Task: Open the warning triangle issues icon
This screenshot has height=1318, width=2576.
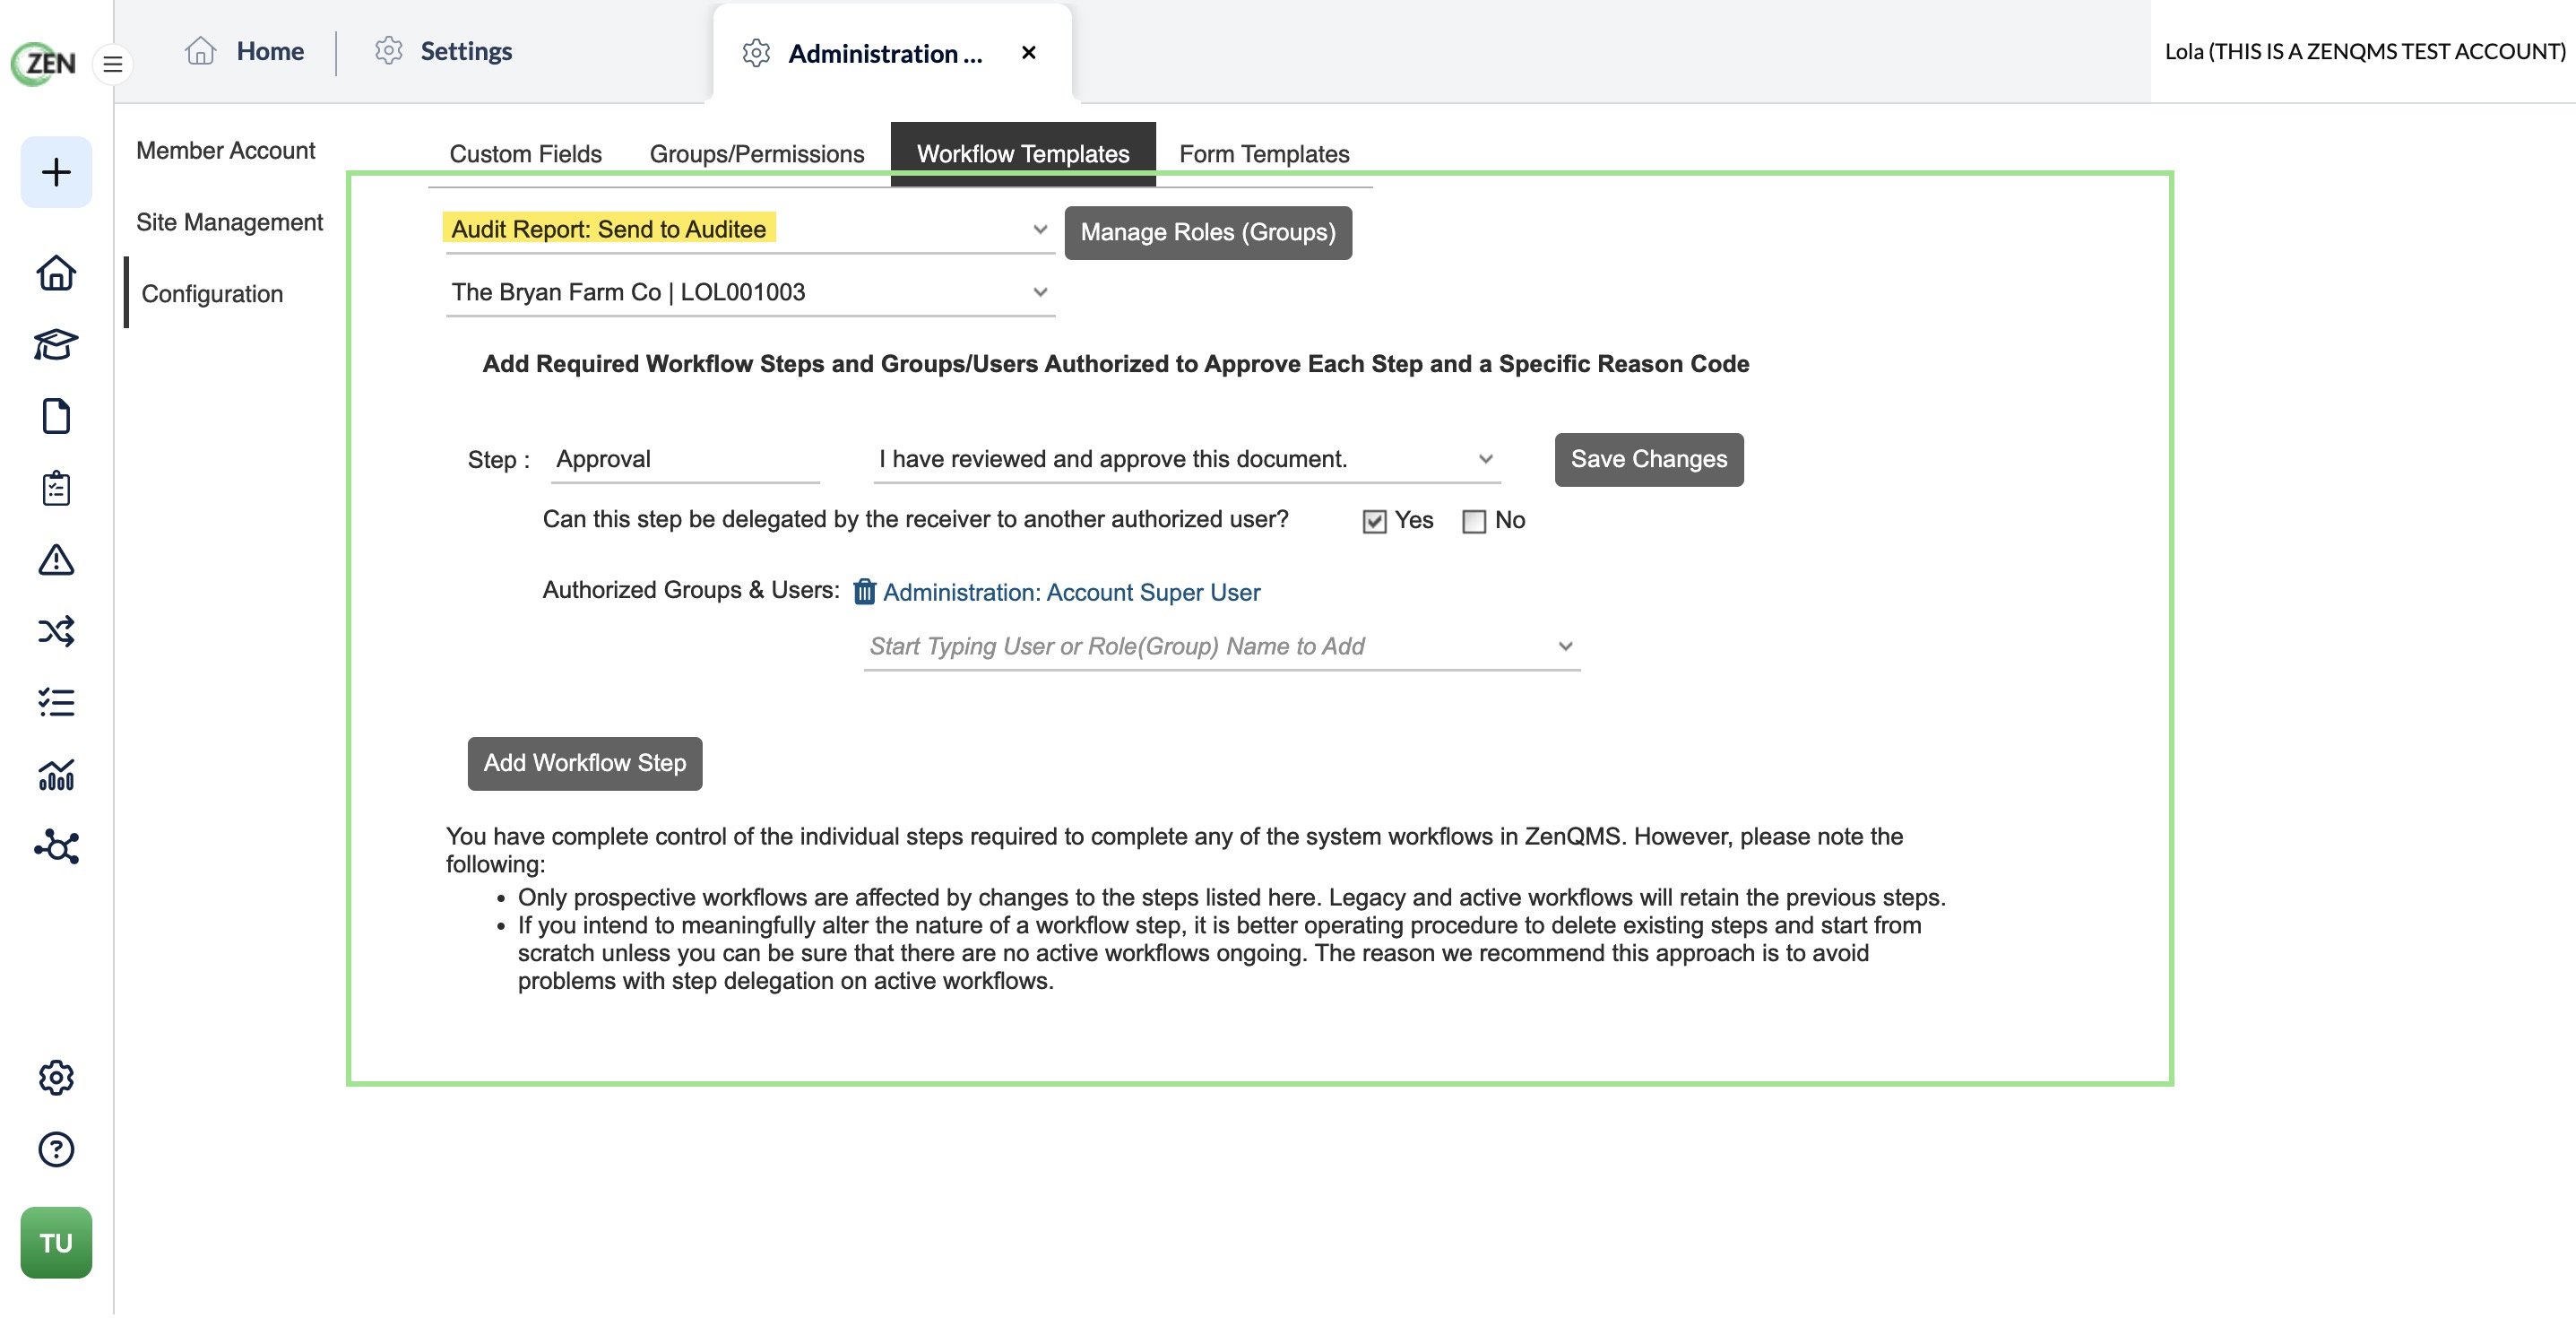Action: pos(56,560)
